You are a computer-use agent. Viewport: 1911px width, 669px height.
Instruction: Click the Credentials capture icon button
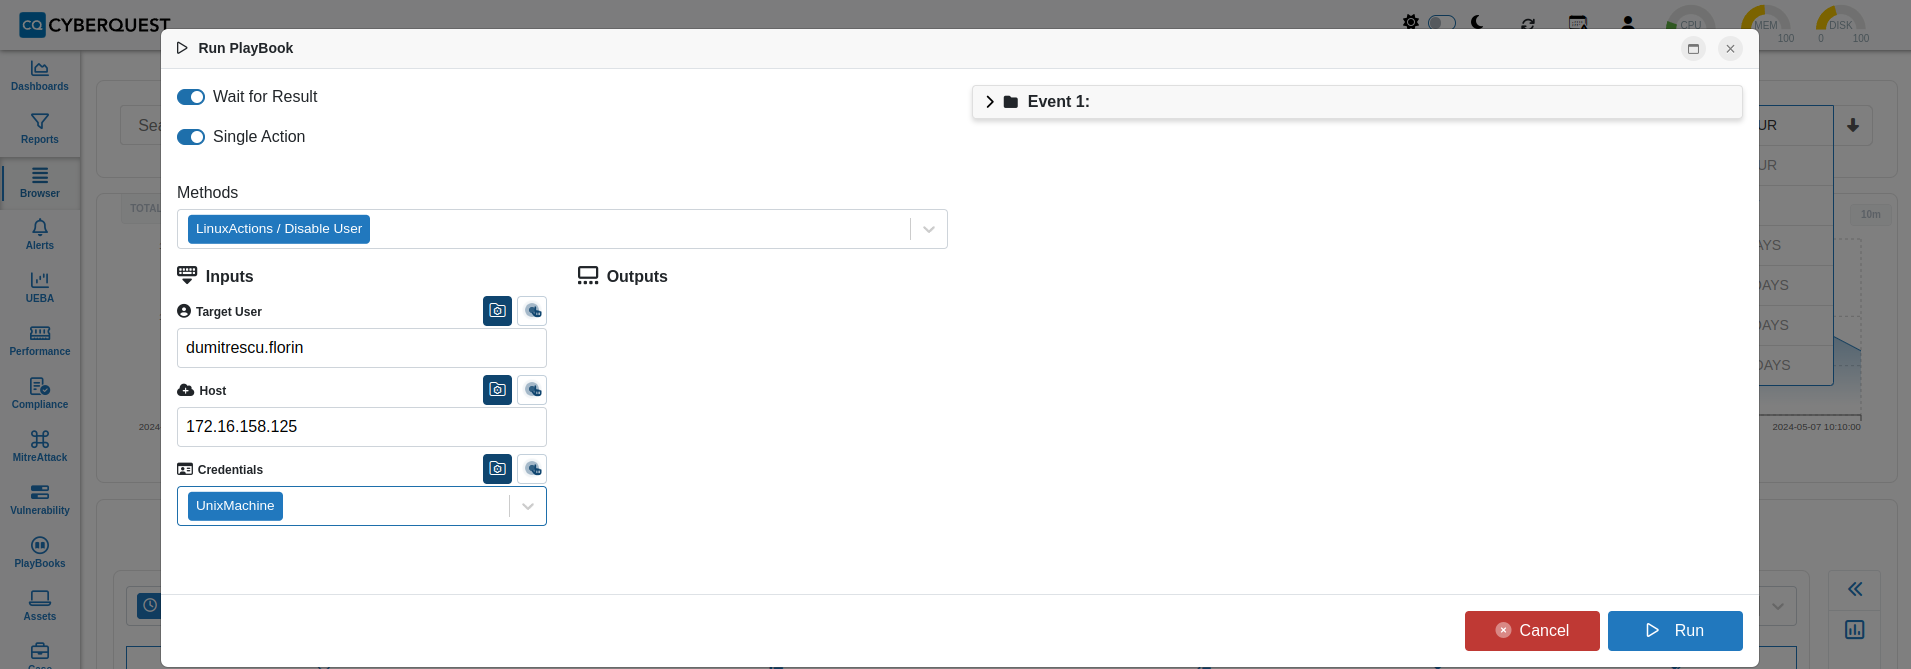pos(497,469)
